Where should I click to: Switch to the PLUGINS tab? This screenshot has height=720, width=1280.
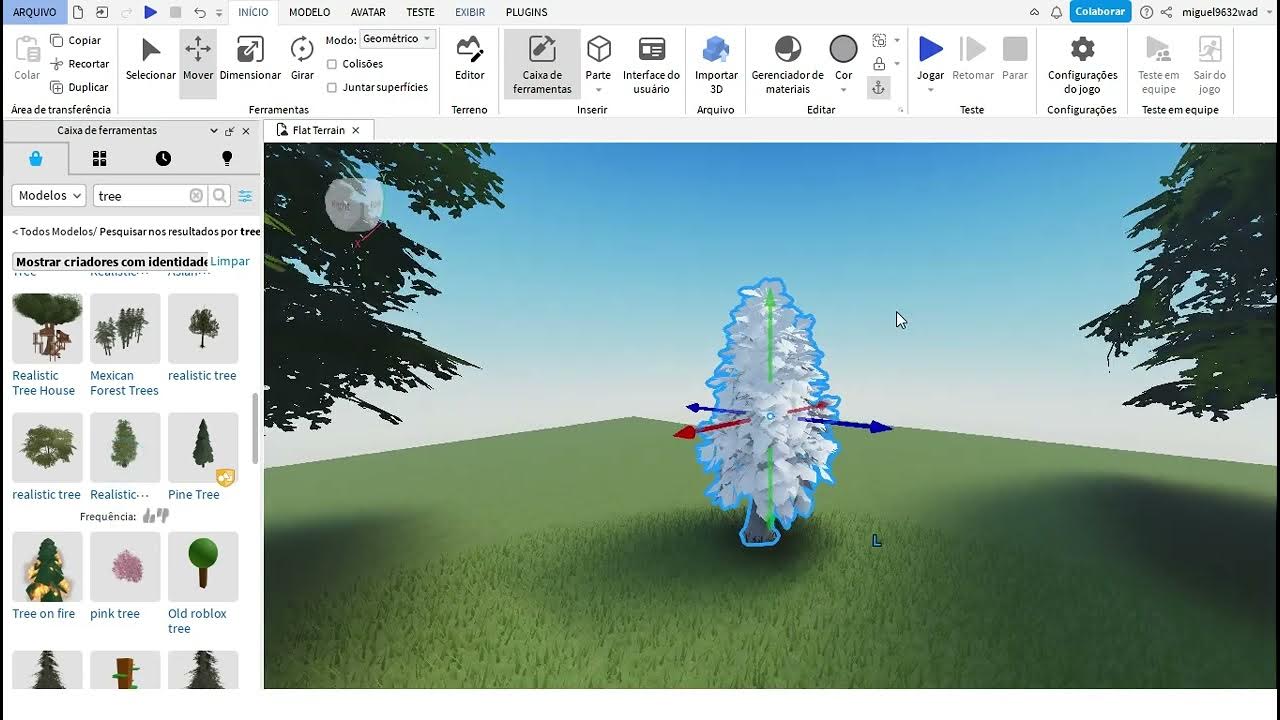pyautogui.click(x=526, y=12)
